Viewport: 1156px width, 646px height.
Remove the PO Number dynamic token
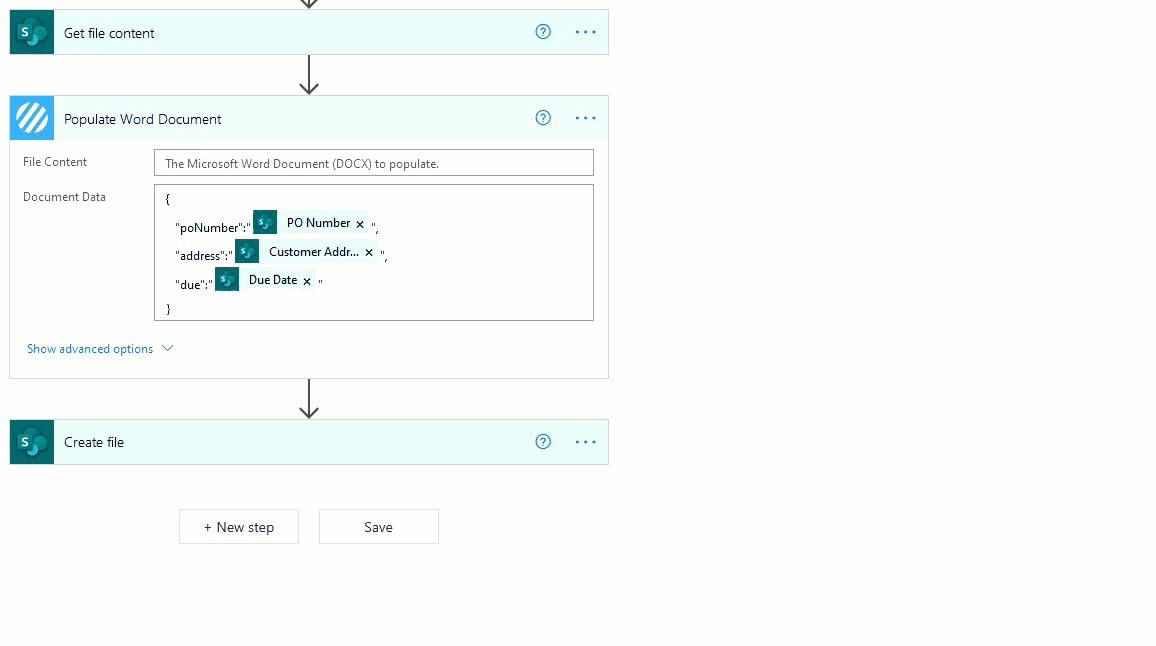point(360,224)
